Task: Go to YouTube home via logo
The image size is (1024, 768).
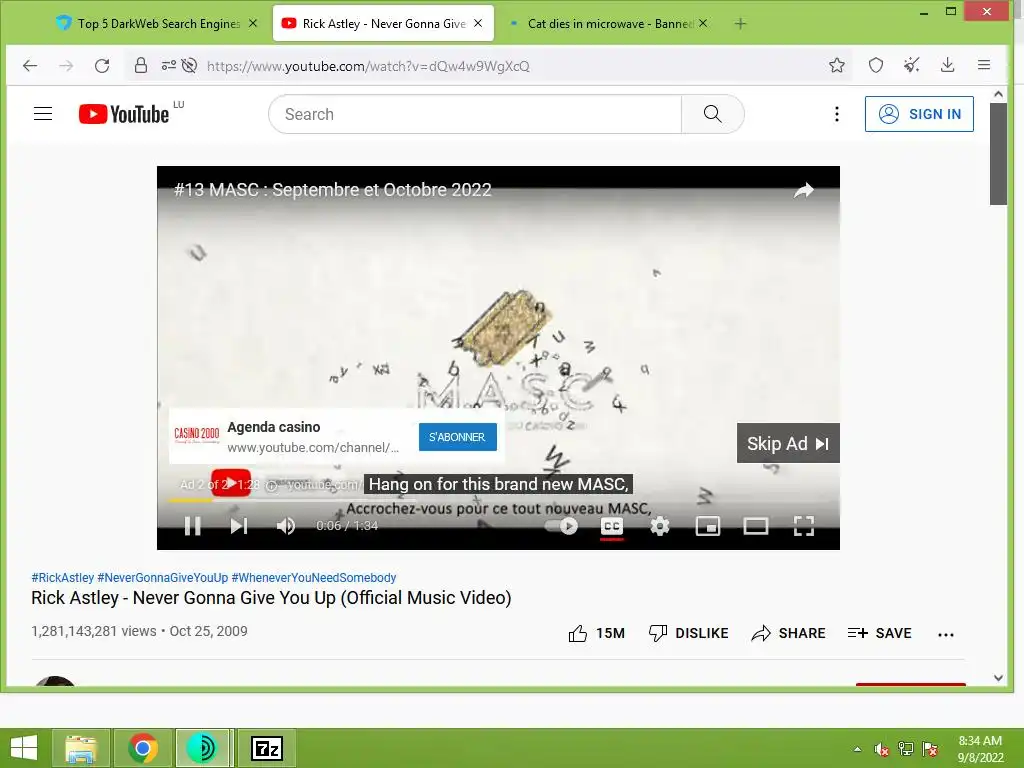Action: [x=124, y=114]
